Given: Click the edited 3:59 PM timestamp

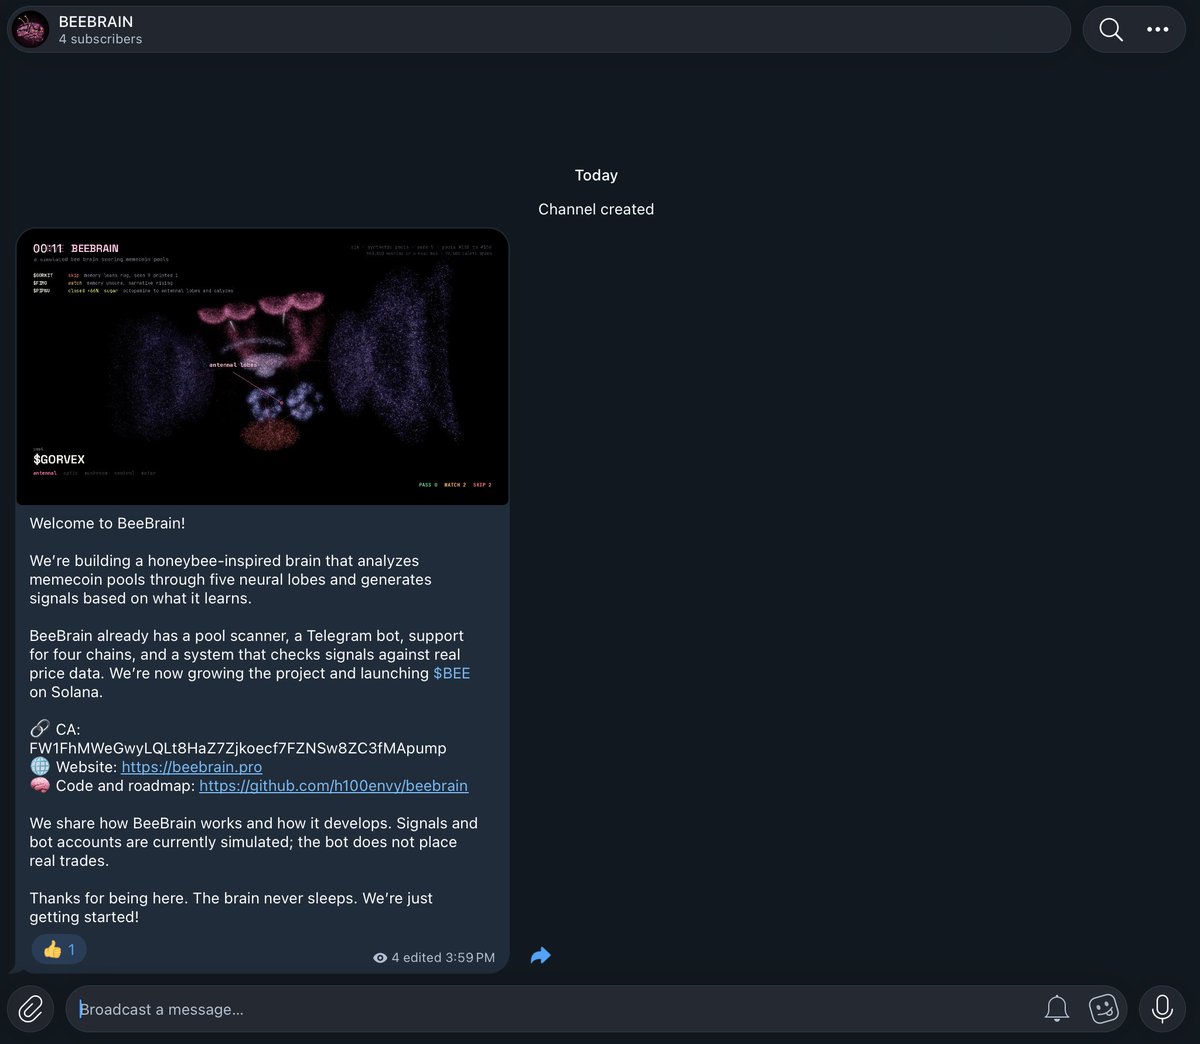Looking at the screenshot, I should point(449,958).
